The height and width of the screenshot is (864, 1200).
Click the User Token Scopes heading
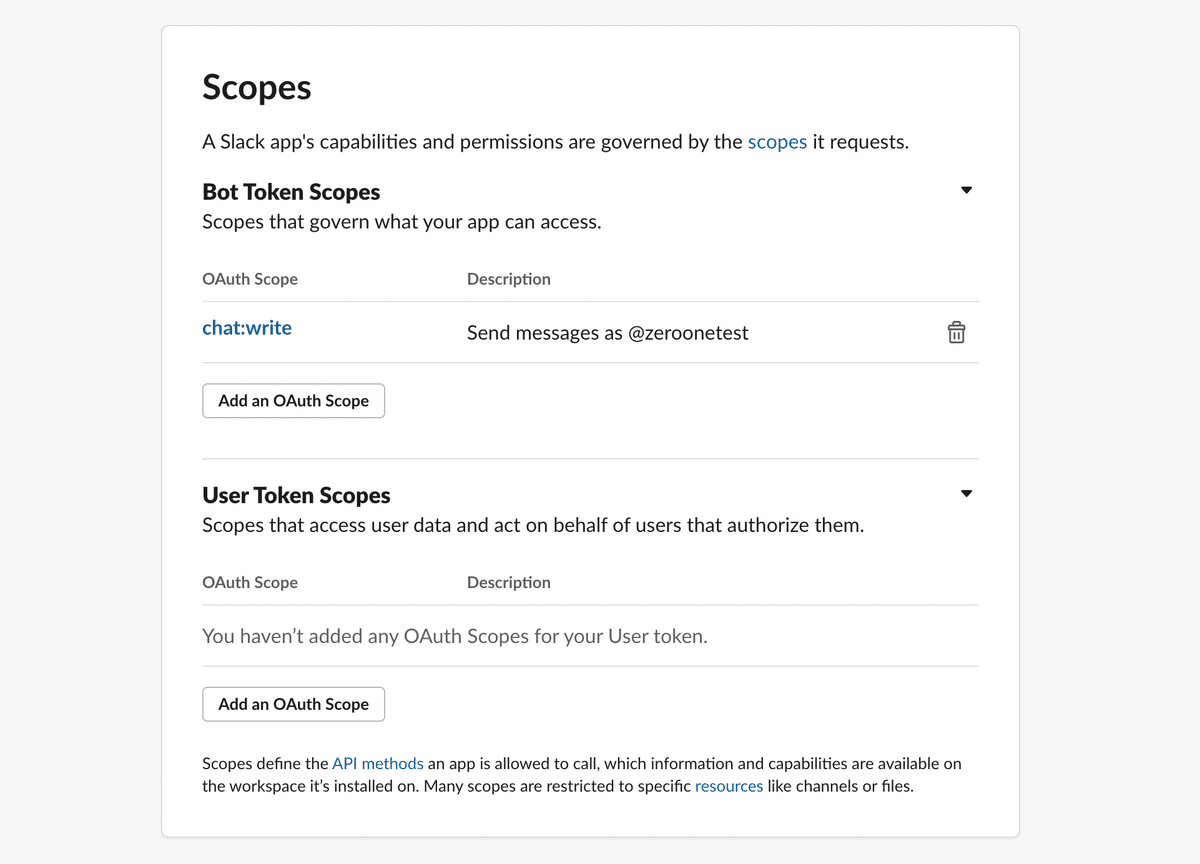point(296,496)
